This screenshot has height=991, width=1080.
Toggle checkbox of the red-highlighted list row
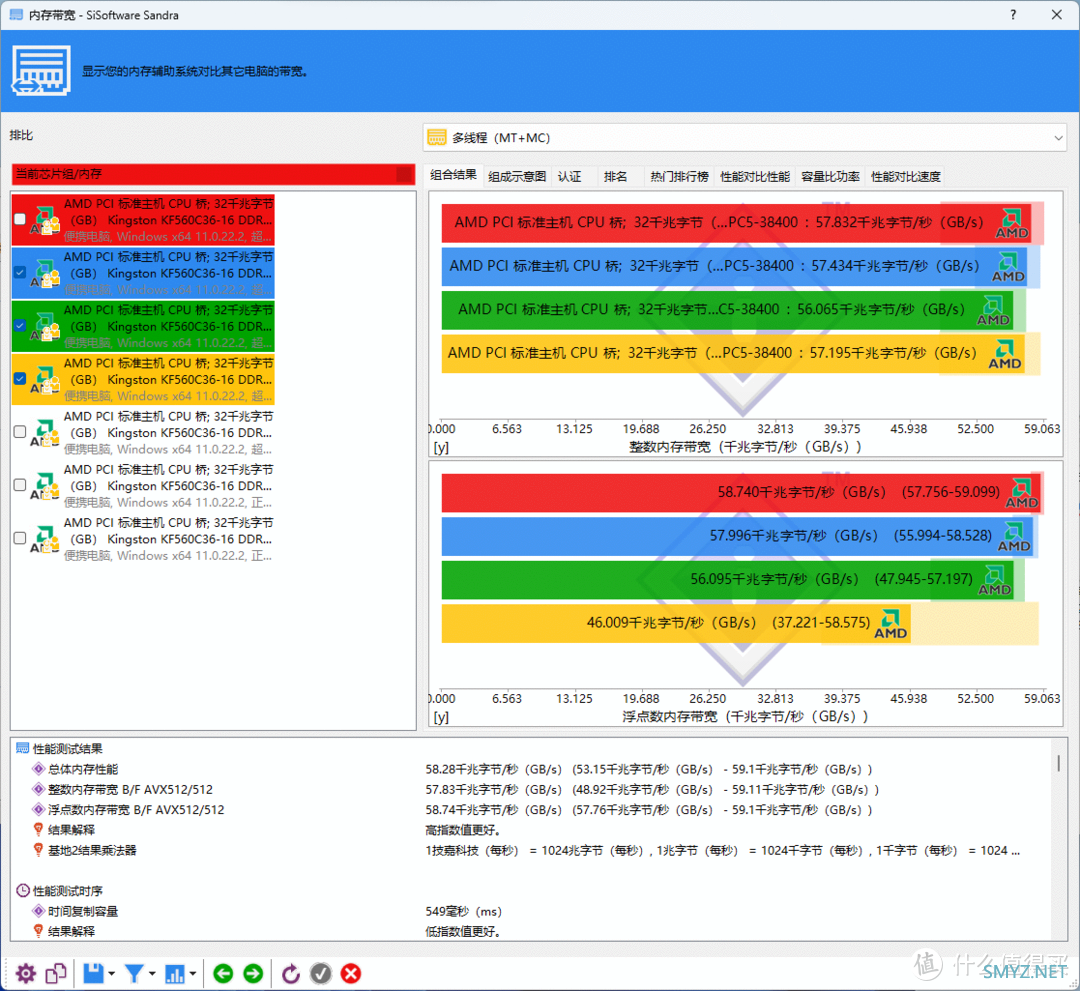(x=20, y=219)
